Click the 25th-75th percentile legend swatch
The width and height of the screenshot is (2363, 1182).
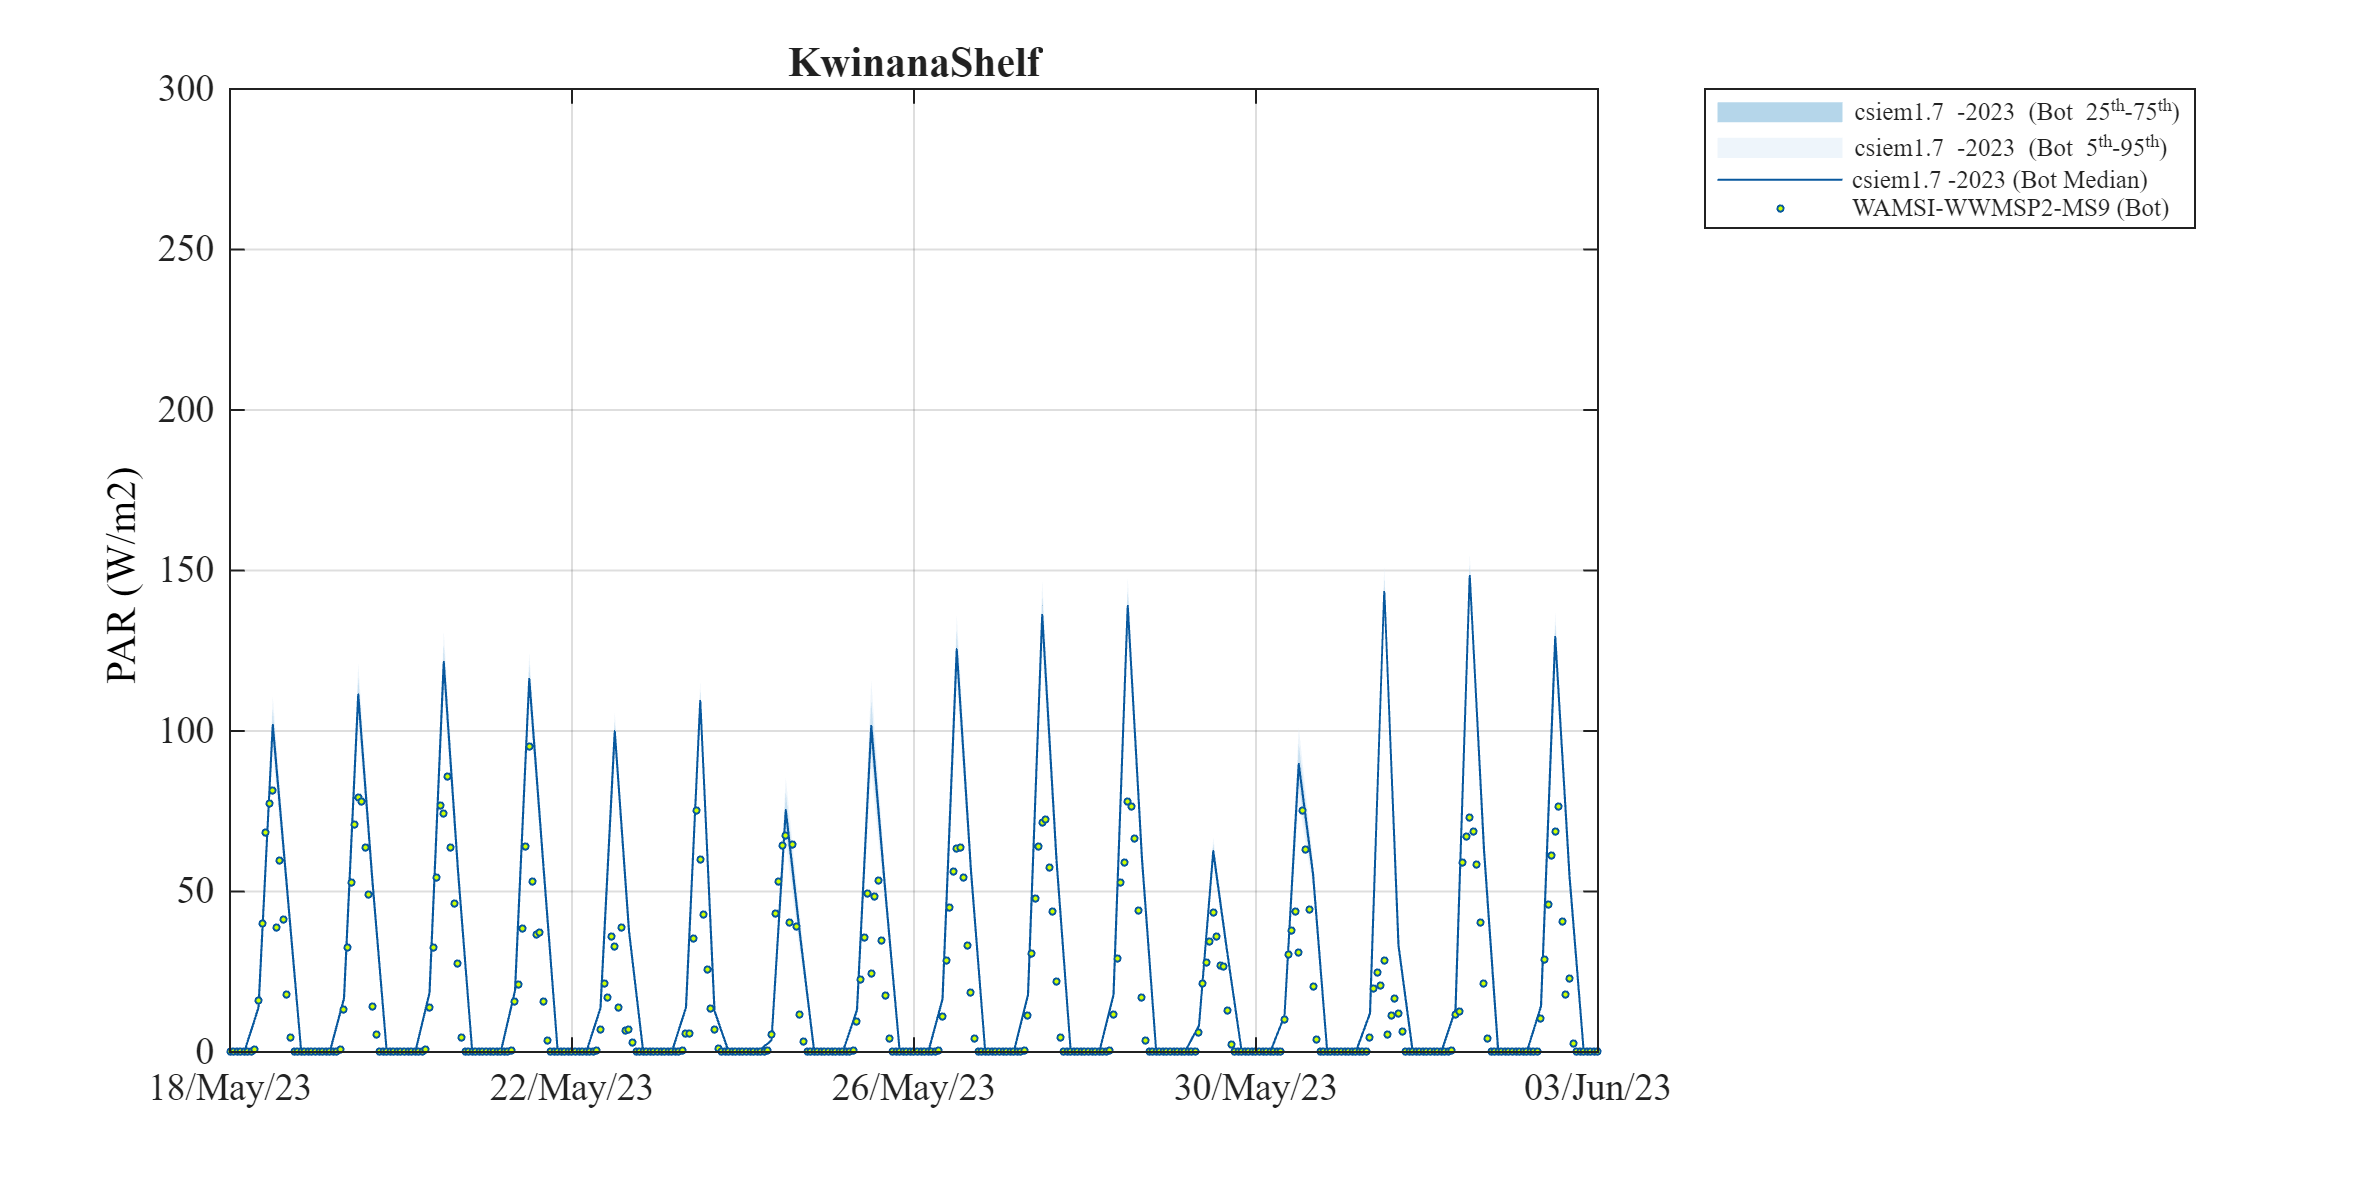[x=1778, y=112]
